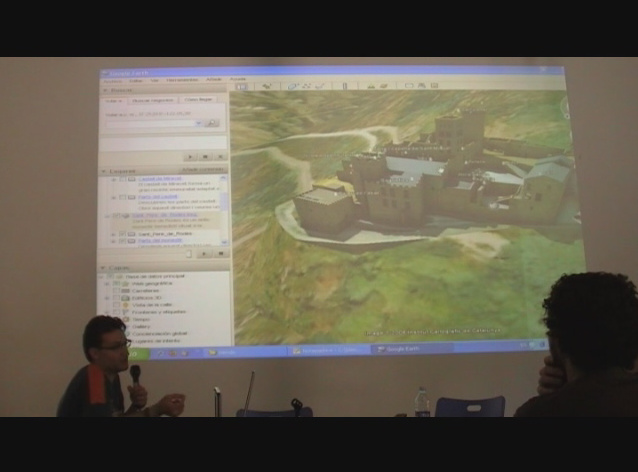Play the Lugares tour button
638x472 pixels.
pos(204,254)
